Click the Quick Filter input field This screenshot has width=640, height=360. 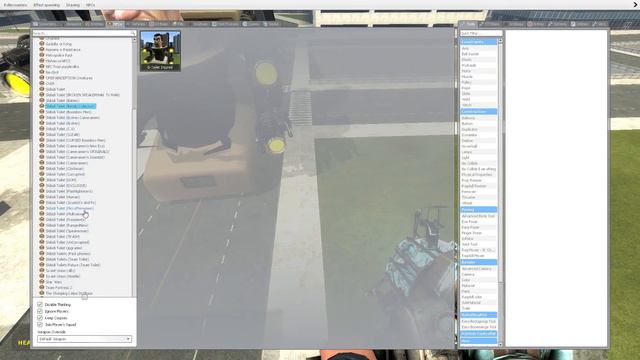point(480,33)
